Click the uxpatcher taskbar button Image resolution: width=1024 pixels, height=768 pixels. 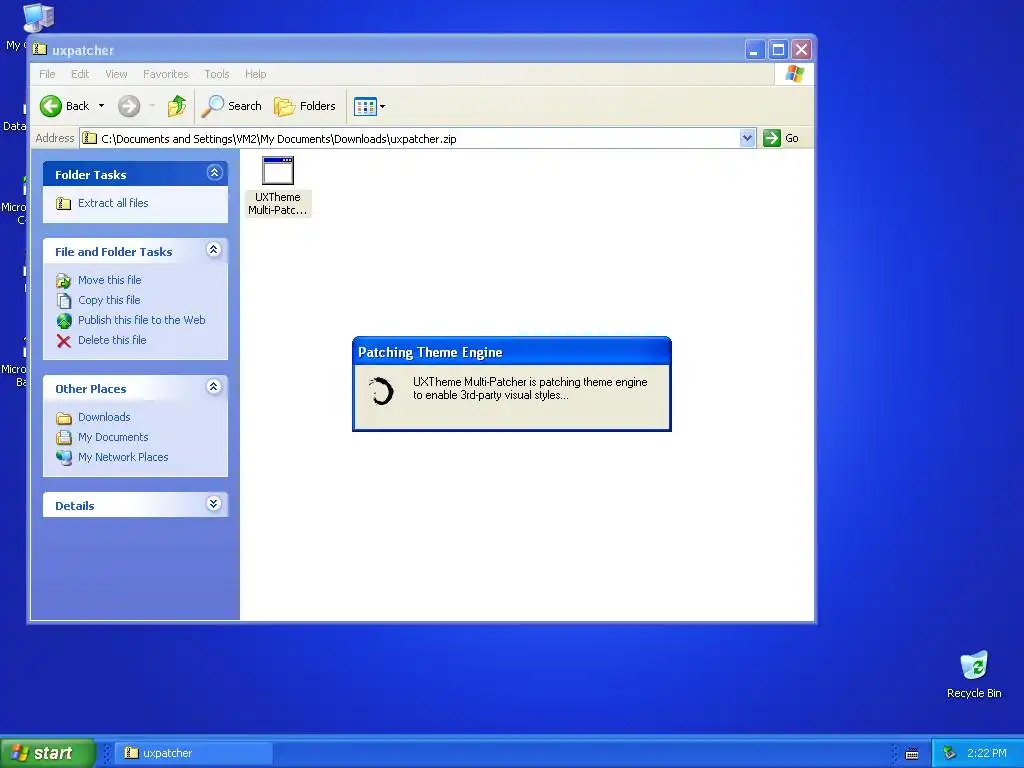193,753
